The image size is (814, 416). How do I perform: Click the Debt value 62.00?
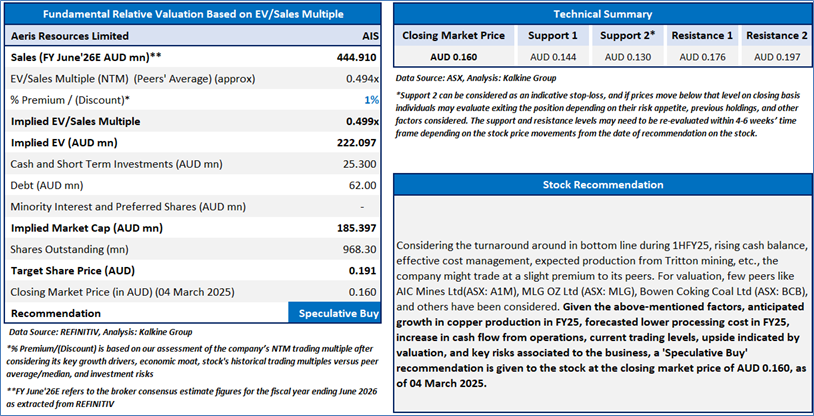tap(363, 185)
